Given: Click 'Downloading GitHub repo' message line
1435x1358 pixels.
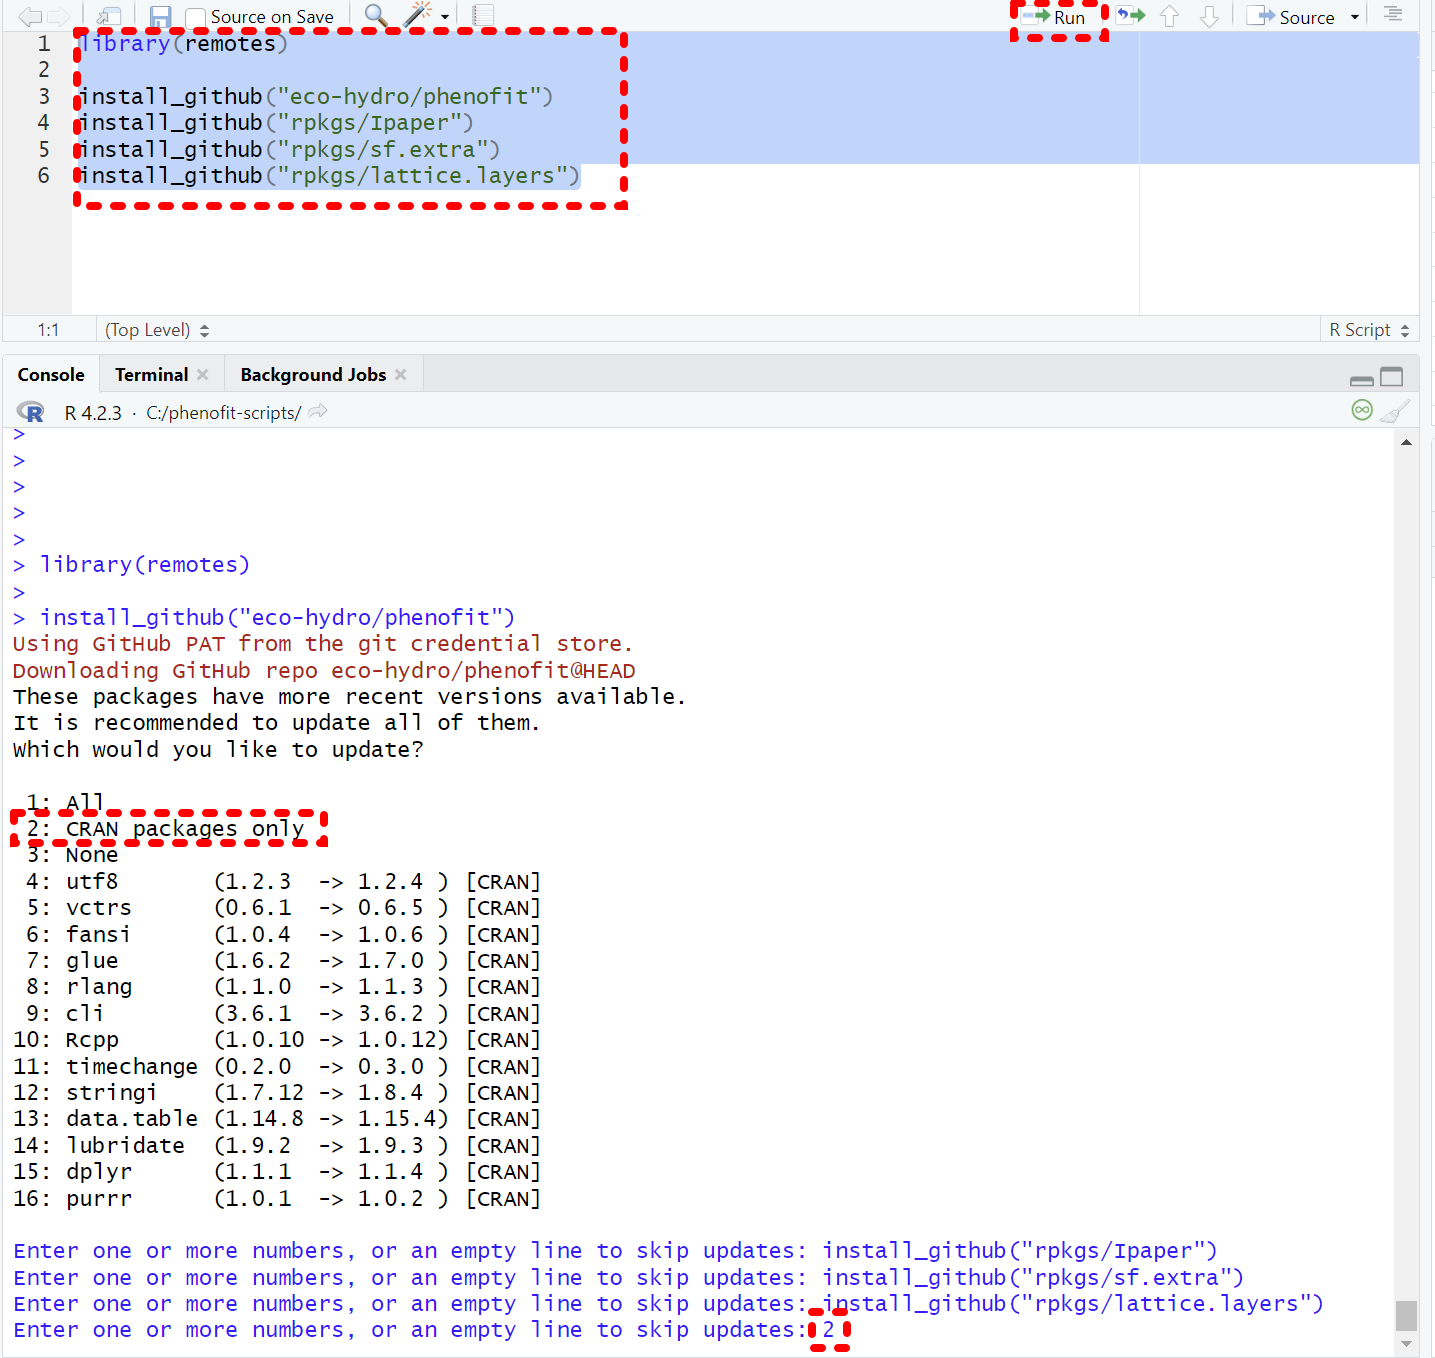Looking at the screenshot, I should coord(324,671).
